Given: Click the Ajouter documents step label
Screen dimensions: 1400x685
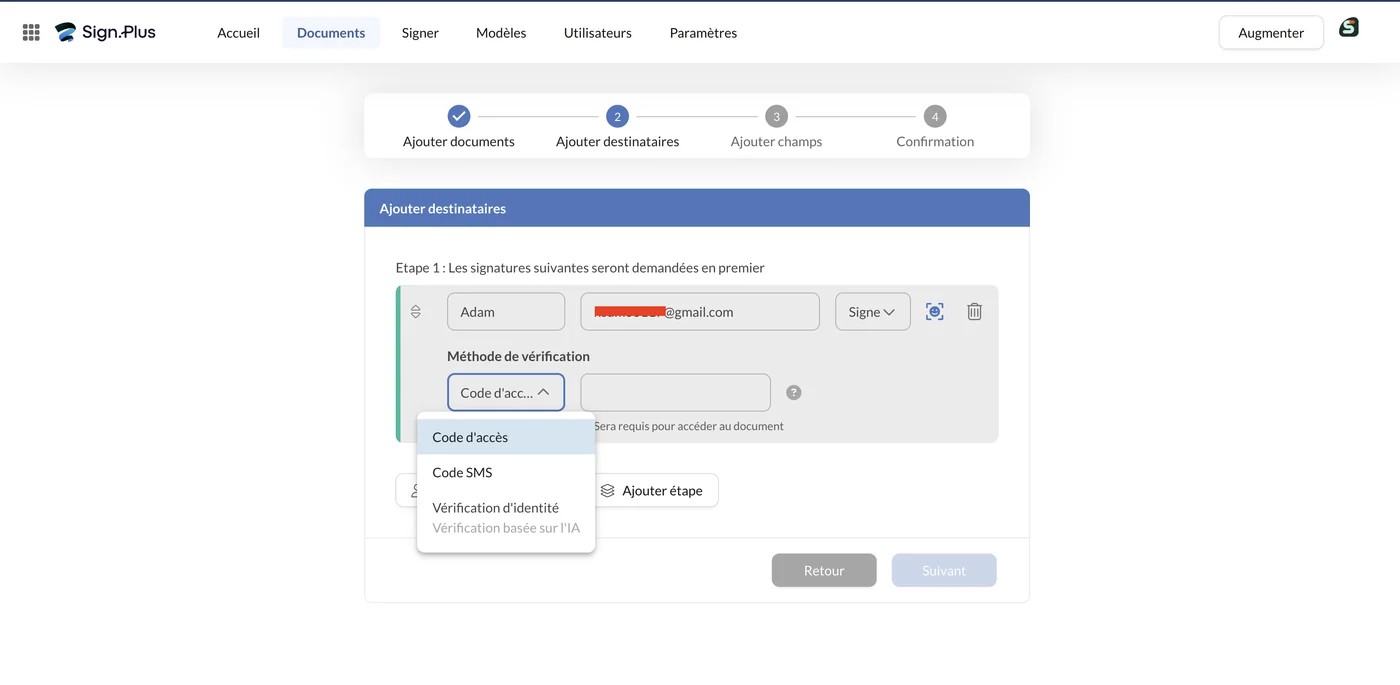Looking at the screenshot, I should coord(459,142).
